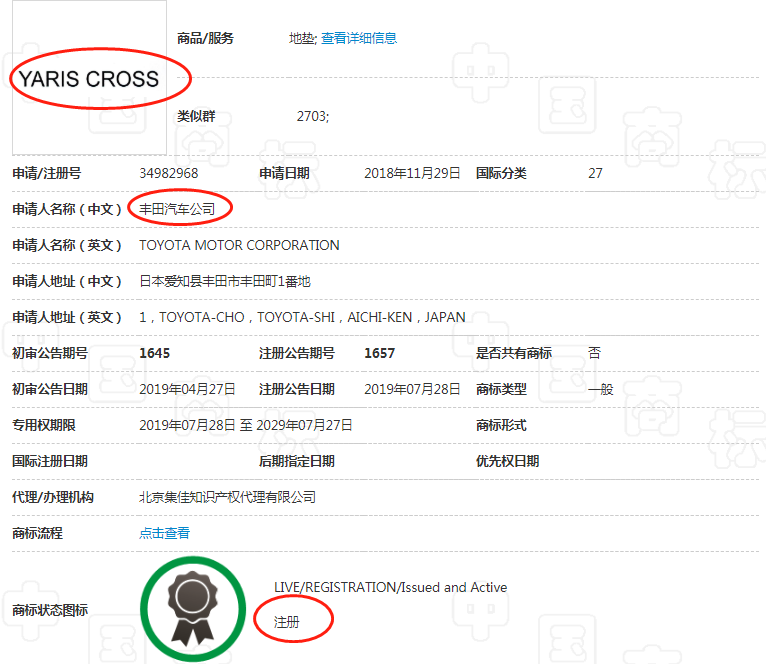The image size is (766, 664).
Task: Select the preliminary announcement issue 1645
Action: (x=154, y=353)
